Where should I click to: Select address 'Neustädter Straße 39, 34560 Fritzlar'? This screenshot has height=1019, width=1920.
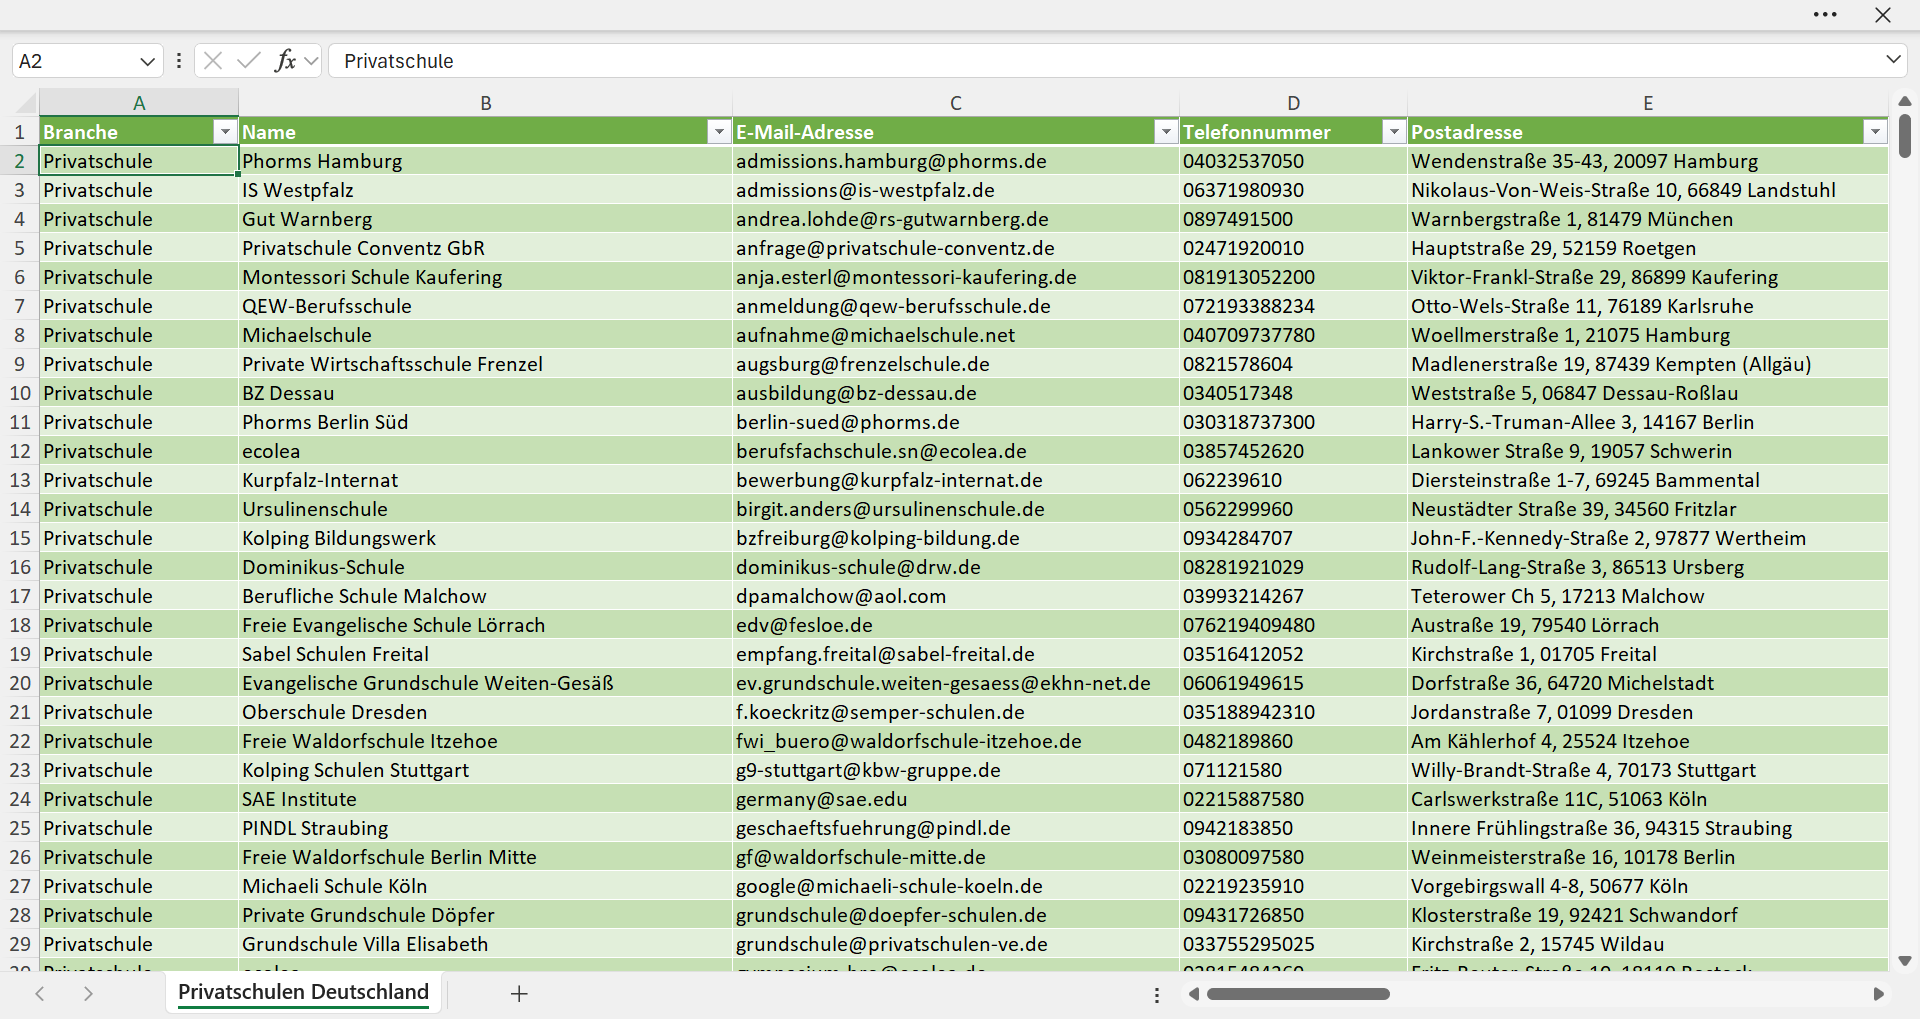pyautogui.click(x=1648, y=509)
